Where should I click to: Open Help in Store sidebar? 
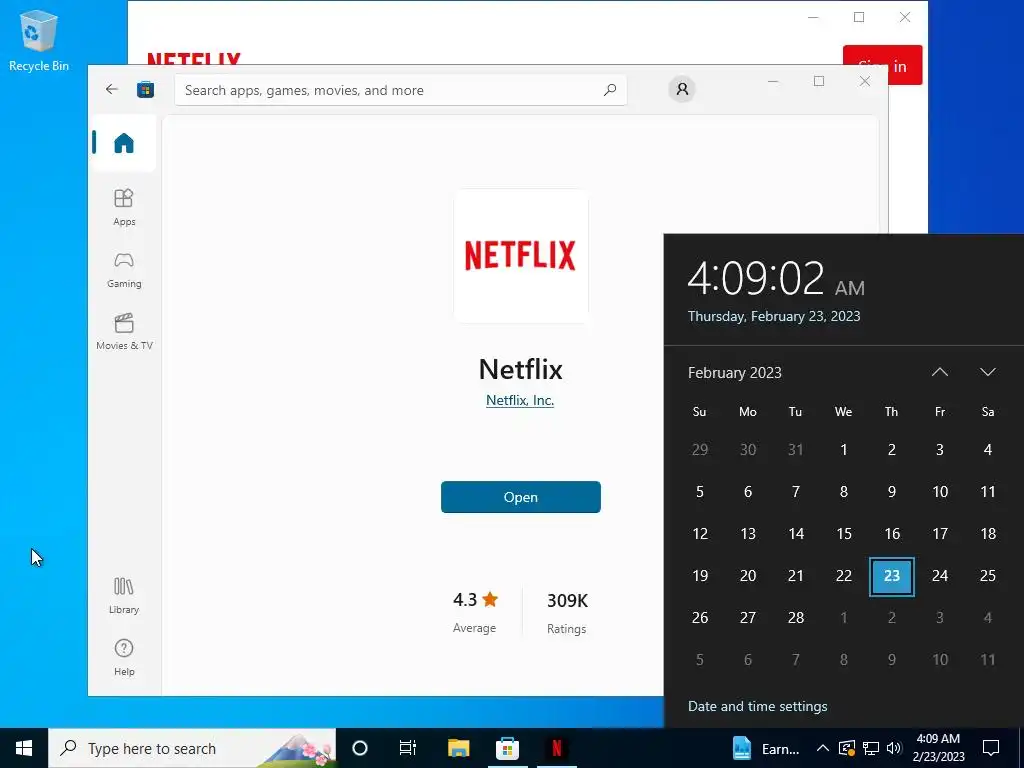click(x=124, y=658)
